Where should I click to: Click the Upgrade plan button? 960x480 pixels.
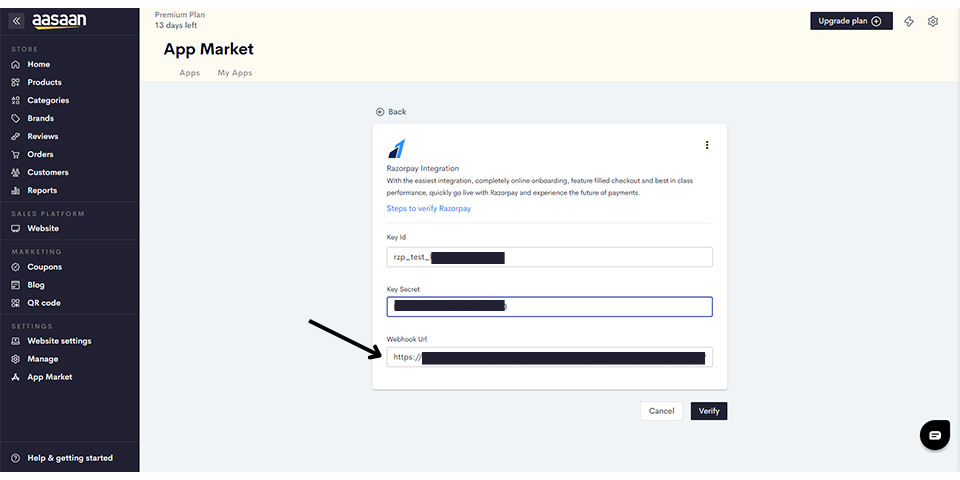click(850, 21)
